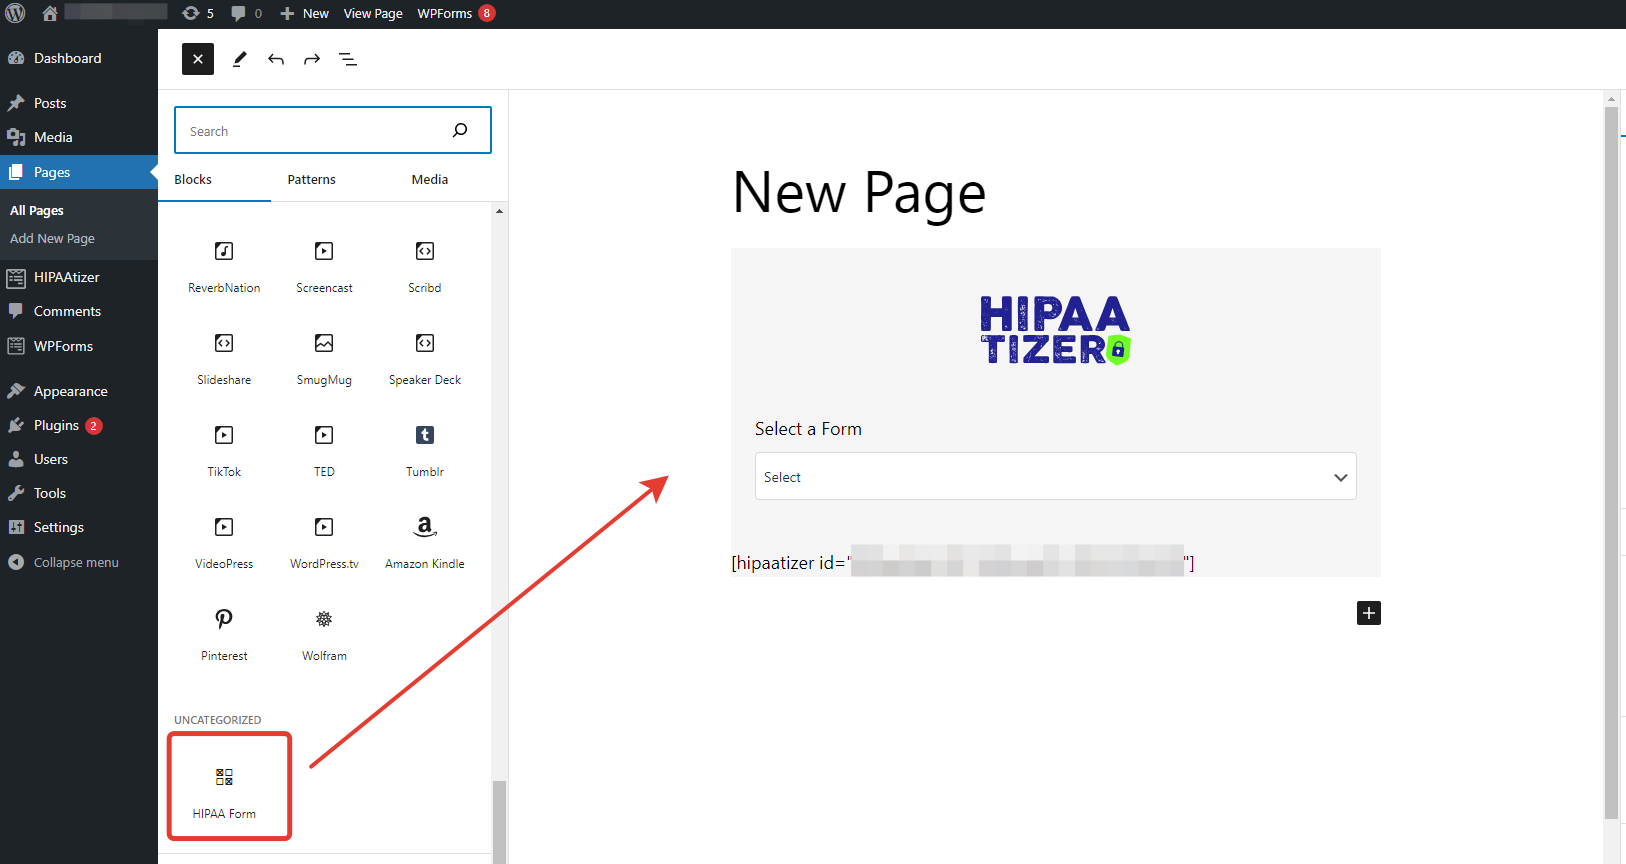
Task: Switch to the Media tab
Action: (x=429, y=180)
